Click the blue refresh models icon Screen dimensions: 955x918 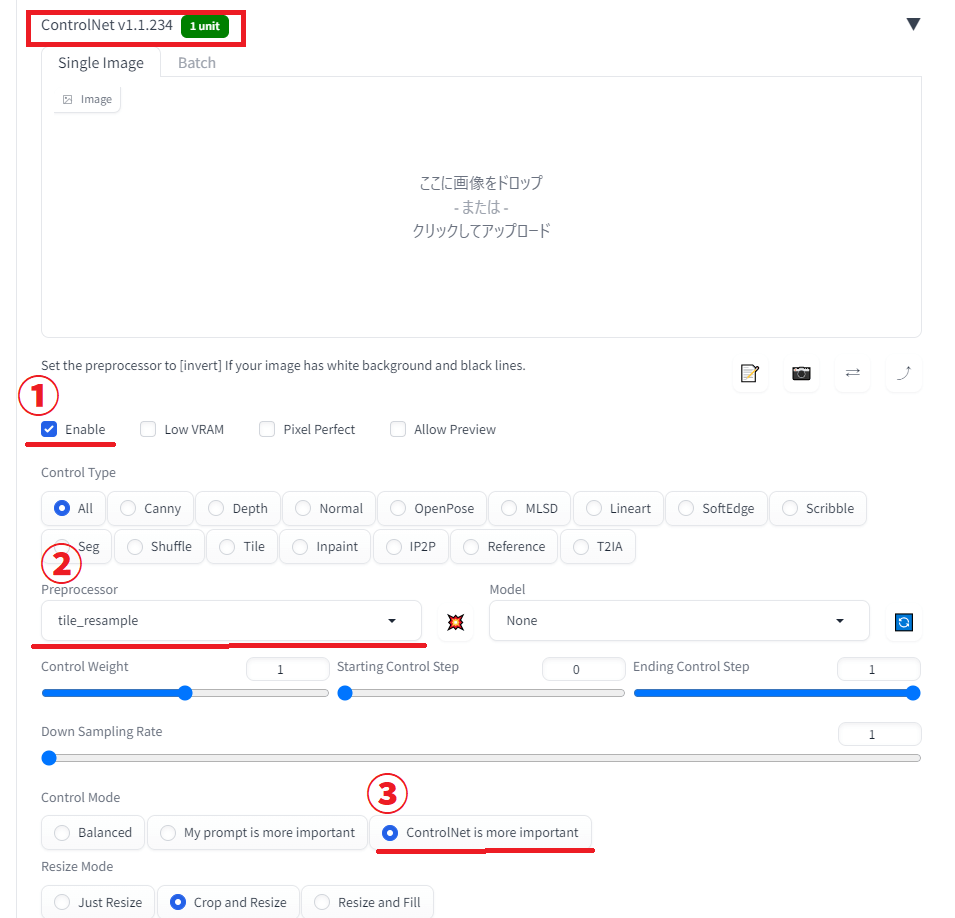pyautogui.click(x=904, y=621)
